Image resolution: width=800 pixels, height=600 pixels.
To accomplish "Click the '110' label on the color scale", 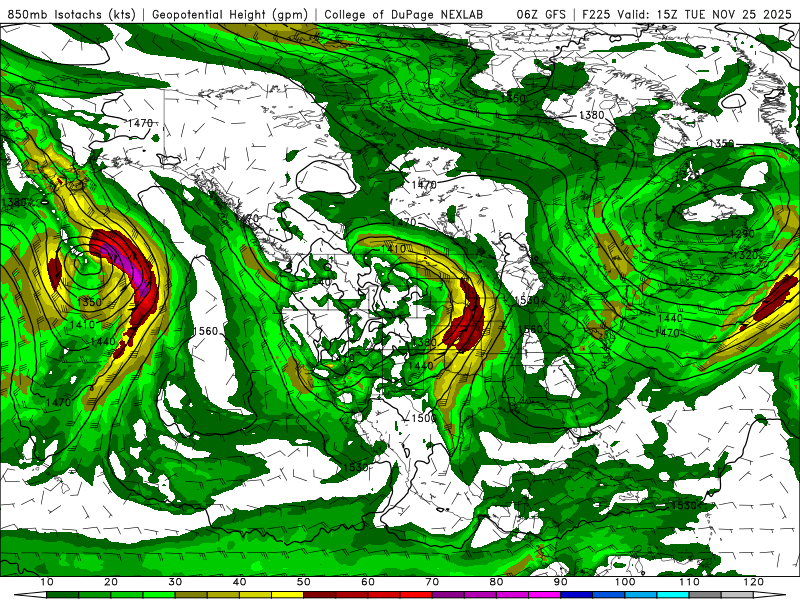I will (689, 582).
